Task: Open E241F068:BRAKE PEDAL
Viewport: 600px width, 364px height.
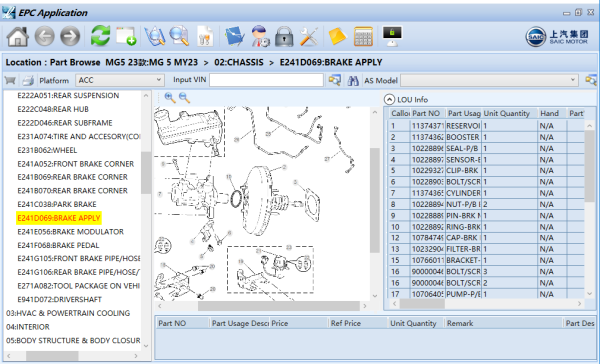Action: [58, 245]
